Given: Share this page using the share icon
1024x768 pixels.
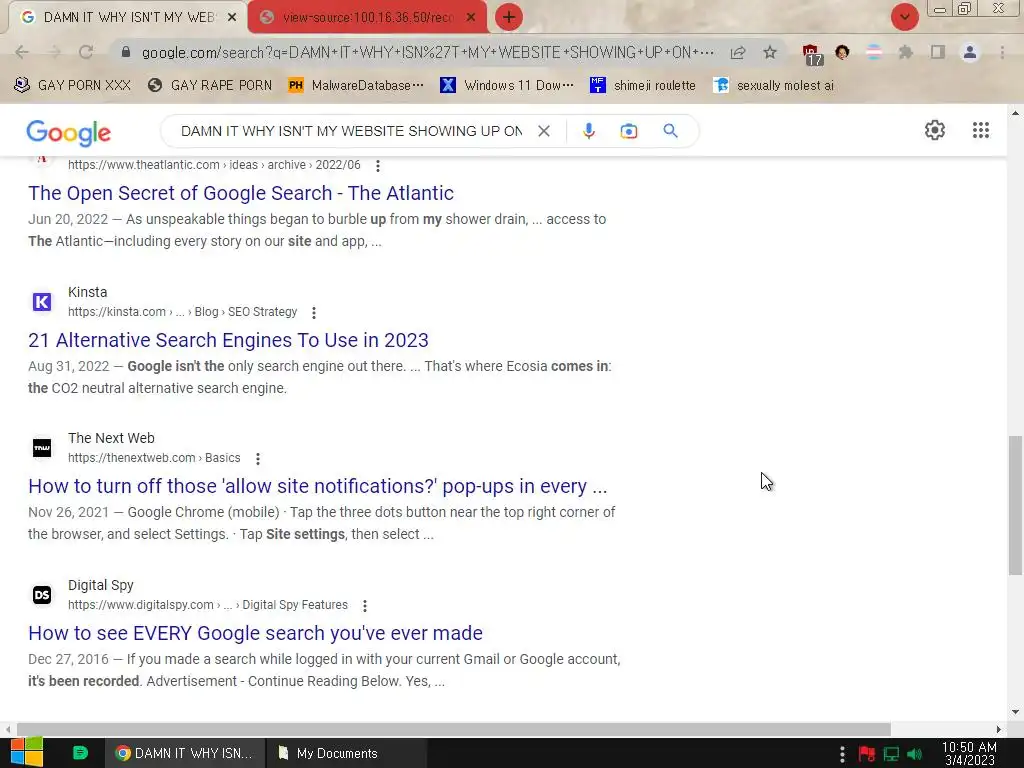Looking at the screenshot, I should [738, 52].
